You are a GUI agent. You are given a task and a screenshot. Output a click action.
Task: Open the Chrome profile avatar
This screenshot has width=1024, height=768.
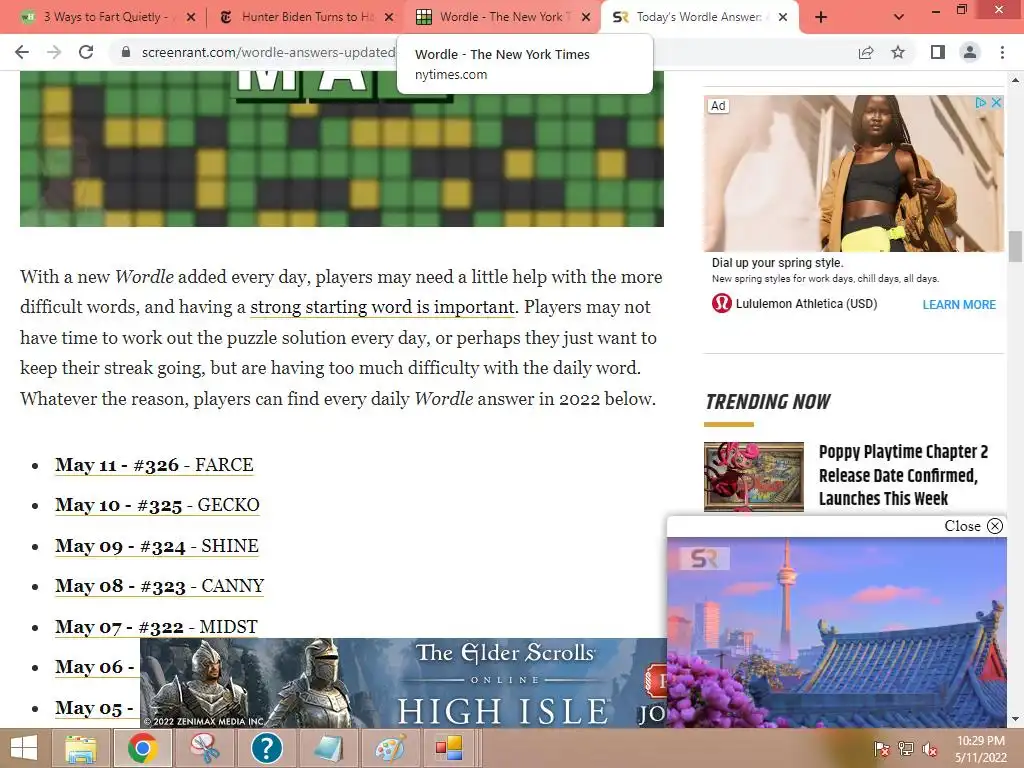coord(970,52)
